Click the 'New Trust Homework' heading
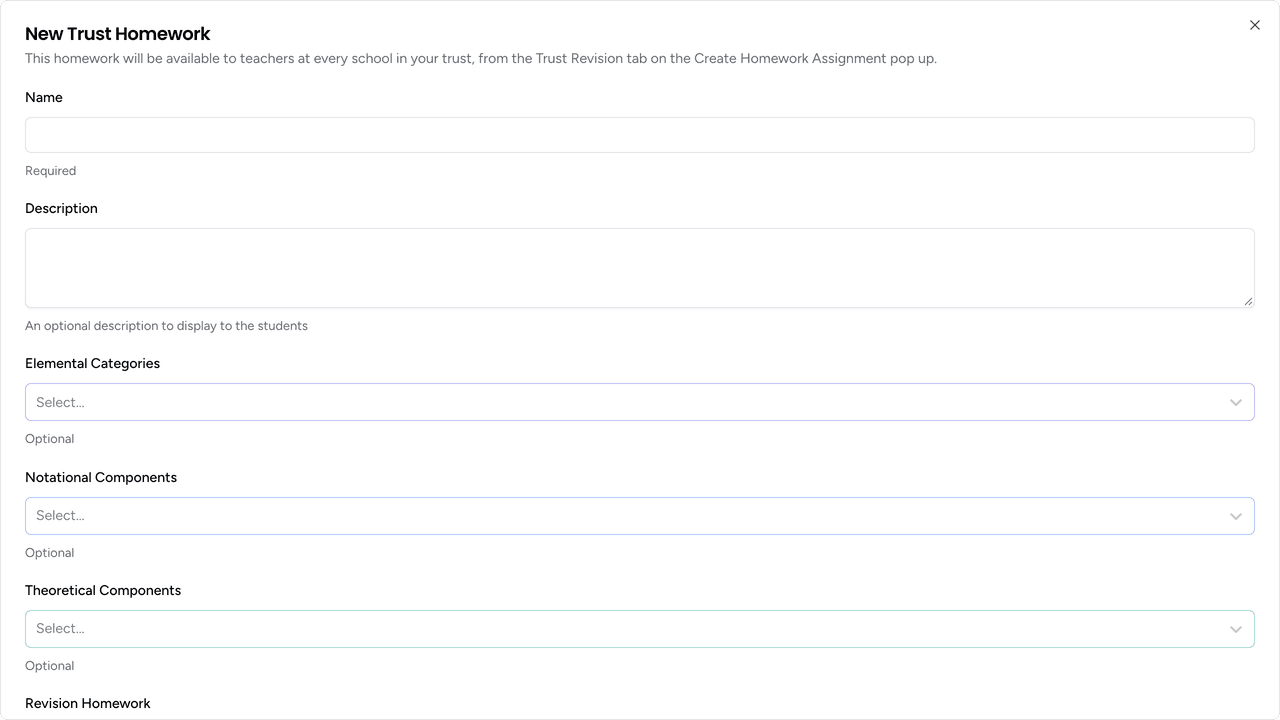Image resolution: width=1280 pixels, height=720 pixels. pyautogui.click(x=118, y=34)
